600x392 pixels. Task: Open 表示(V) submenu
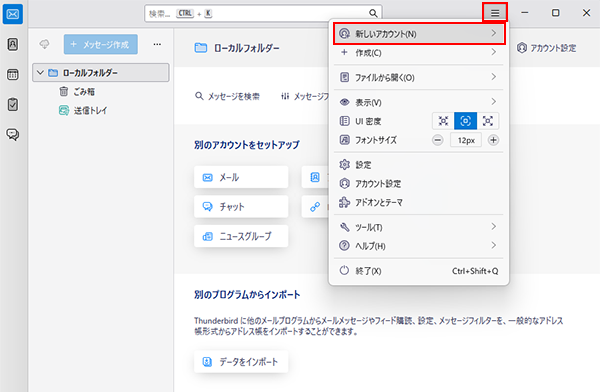click(x=419, y=102)
